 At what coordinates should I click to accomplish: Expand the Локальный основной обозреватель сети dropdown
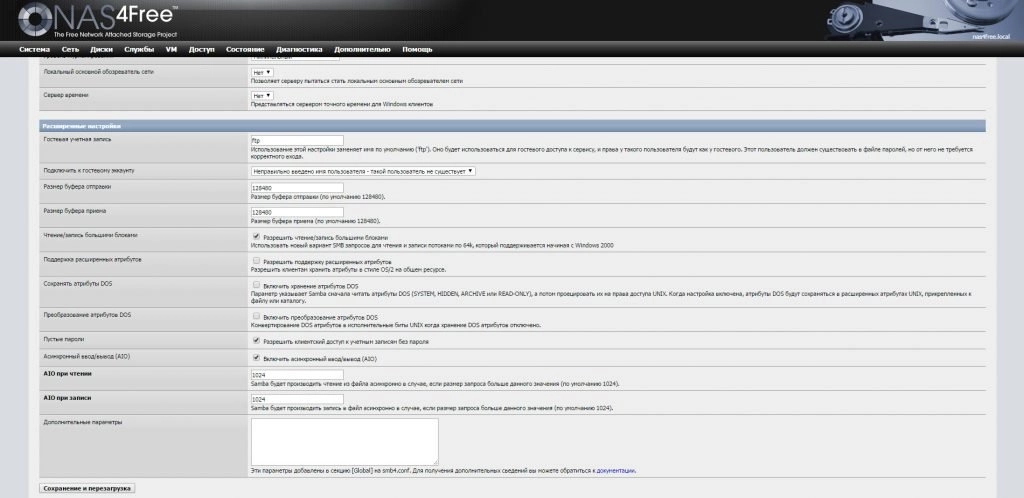pos(261,73)
